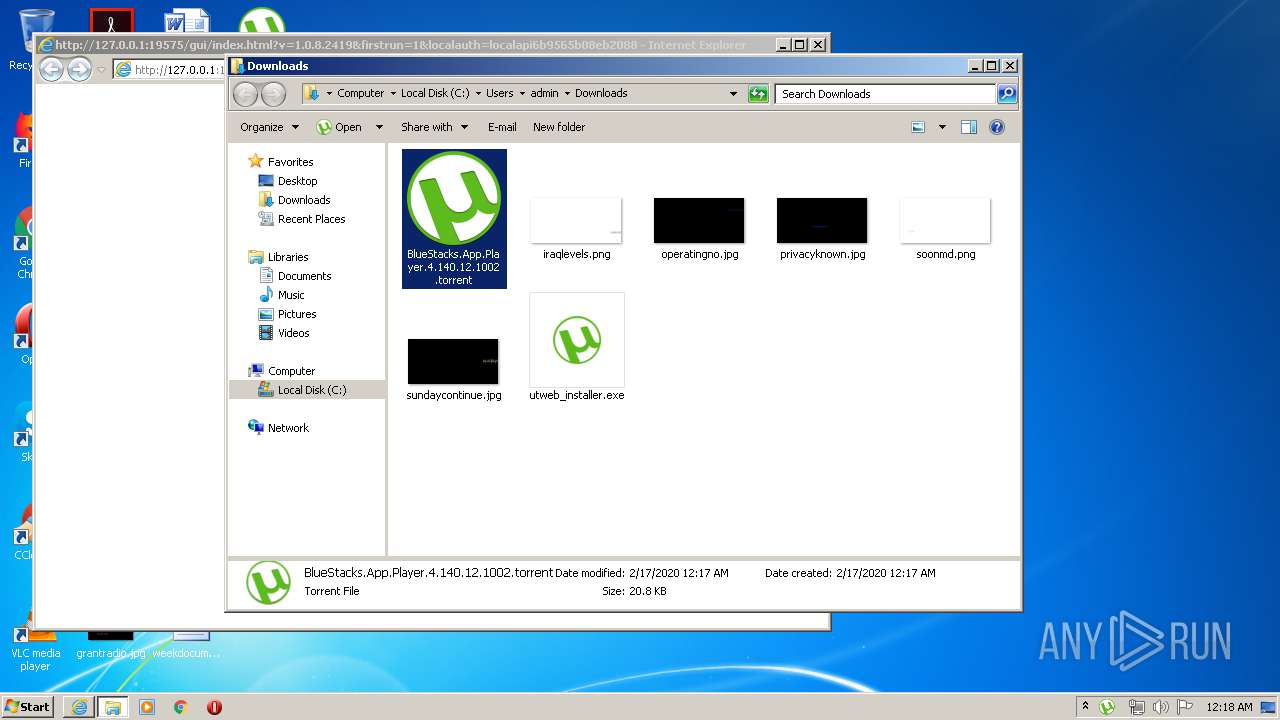Click the Internet Explorer back button
This screenshot has height=720, width=1280.
click(x=51, y=69)
